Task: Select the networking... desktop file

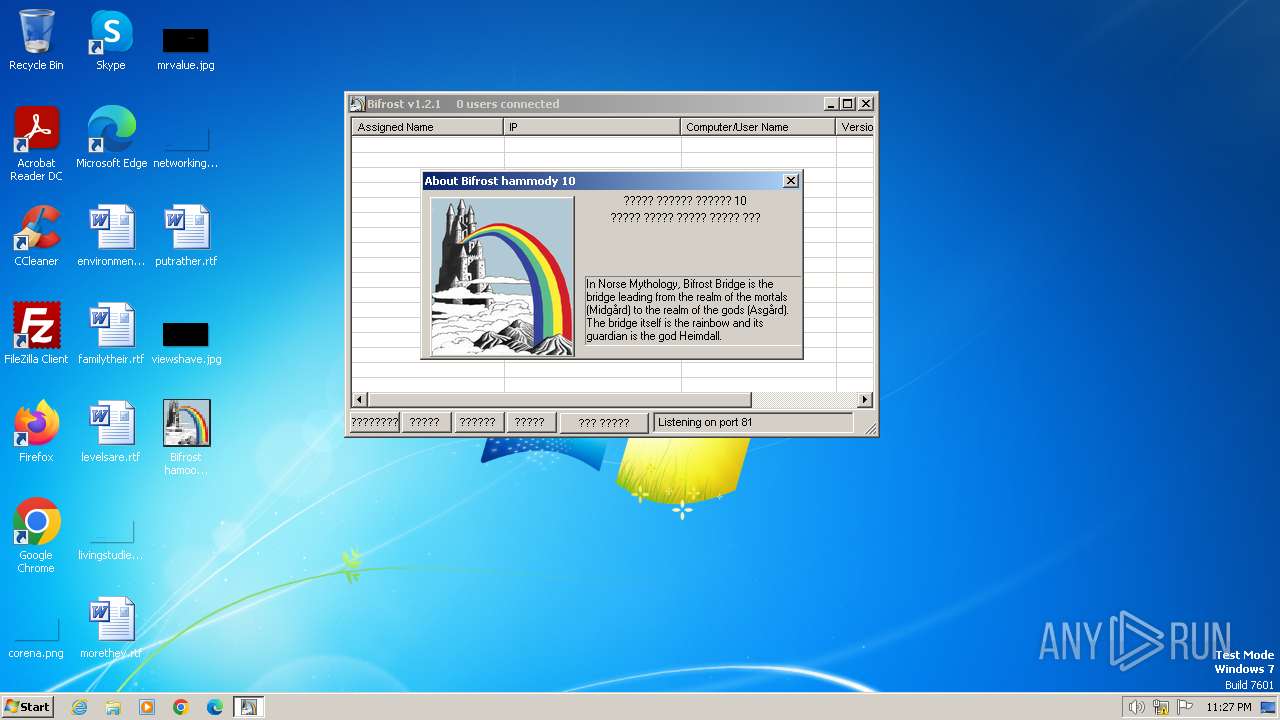Action: click(186, 146)
